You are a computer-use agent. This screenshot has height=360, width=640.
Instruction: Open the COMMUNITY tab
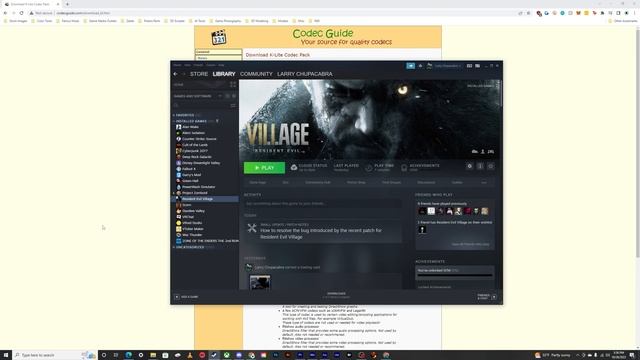pos(256,74)
